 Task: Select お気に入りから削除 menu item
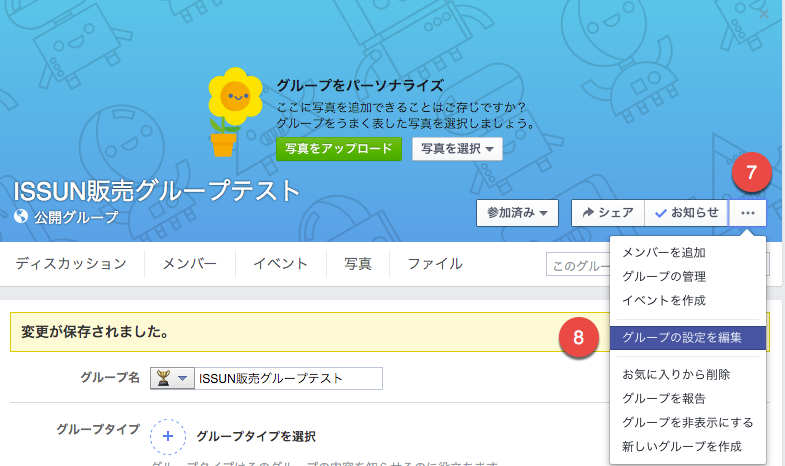(688, 374)
